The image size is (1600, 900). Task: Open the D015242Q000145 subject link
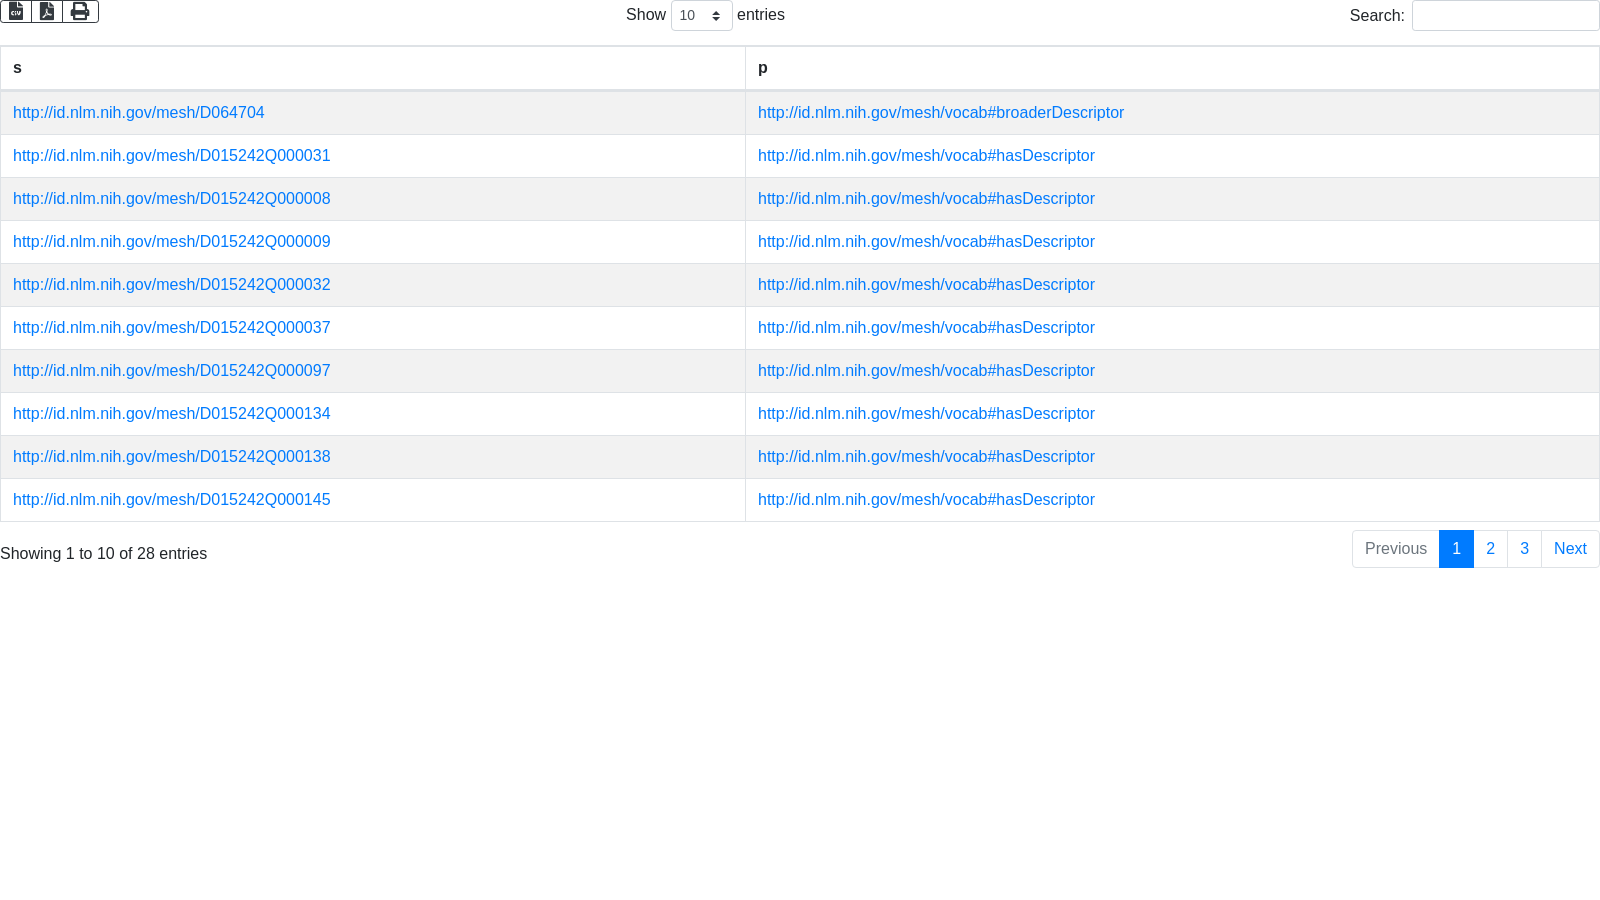click(171, 500)
